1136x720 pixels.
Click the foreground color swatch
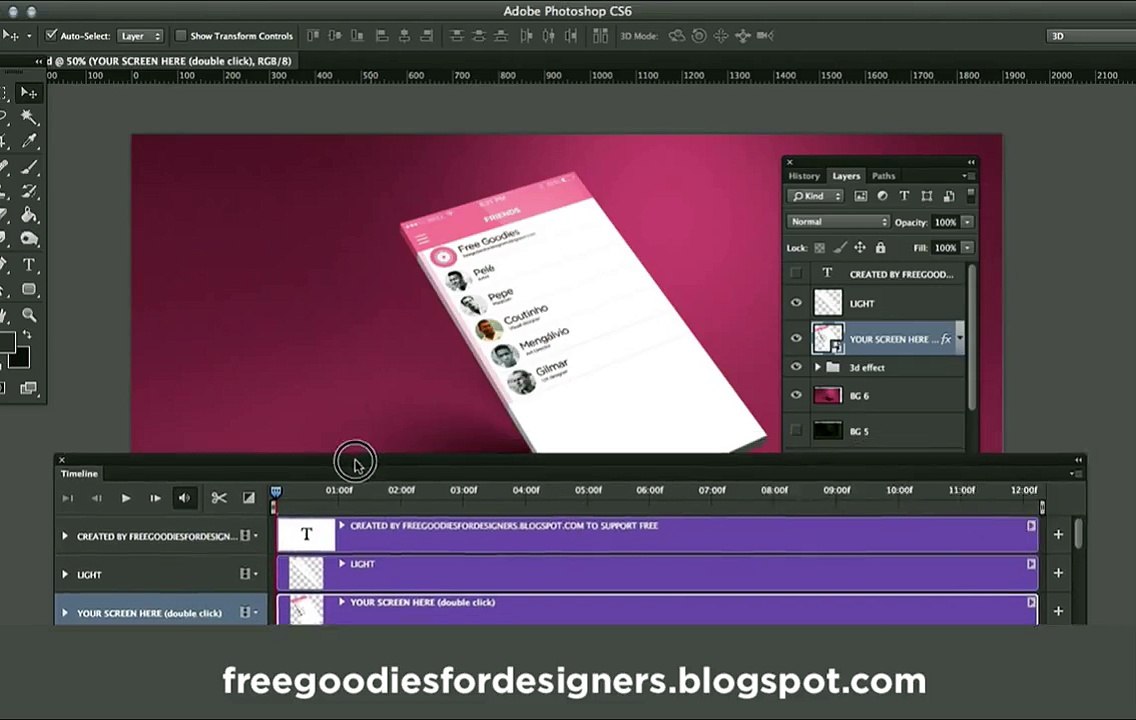tap(7, 342)
